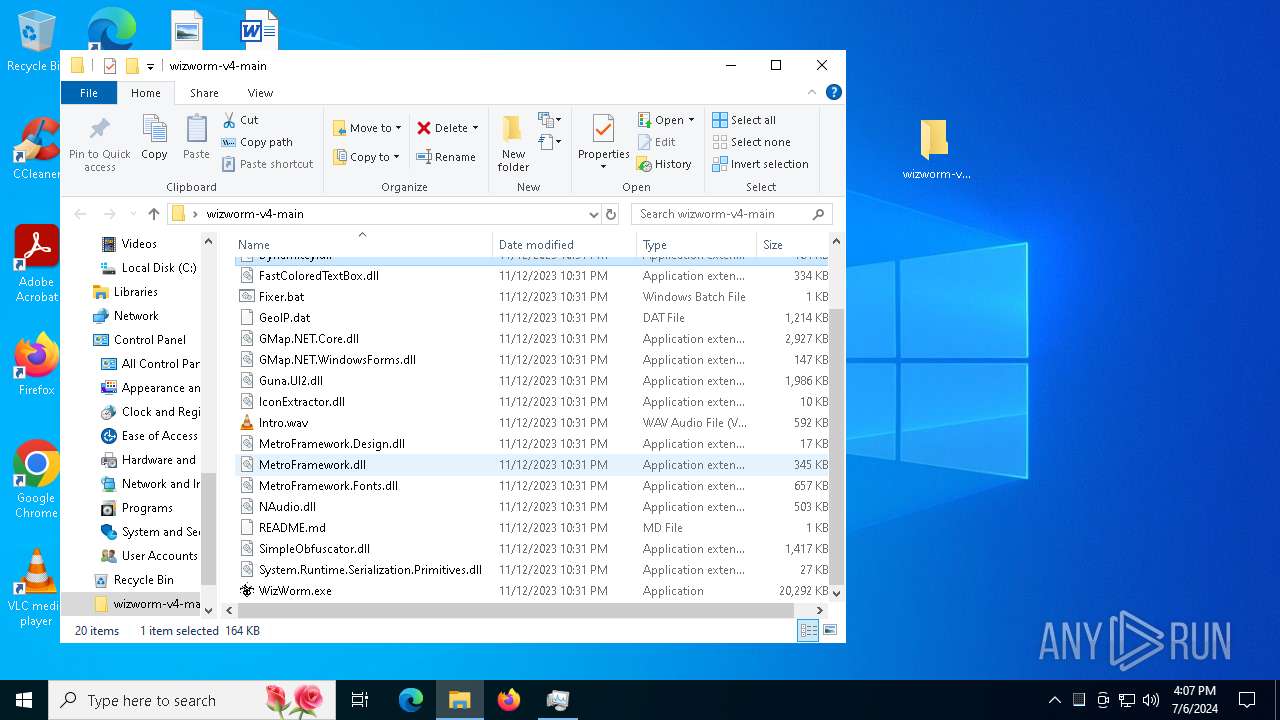Open CCleaner desktop shortcut

coord(36,148)
